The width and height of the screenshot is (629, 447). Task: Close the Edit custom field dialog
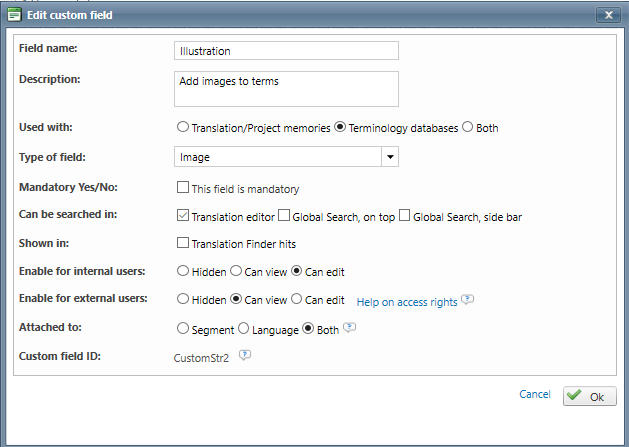pyautogui.click(x=607, y=15)
